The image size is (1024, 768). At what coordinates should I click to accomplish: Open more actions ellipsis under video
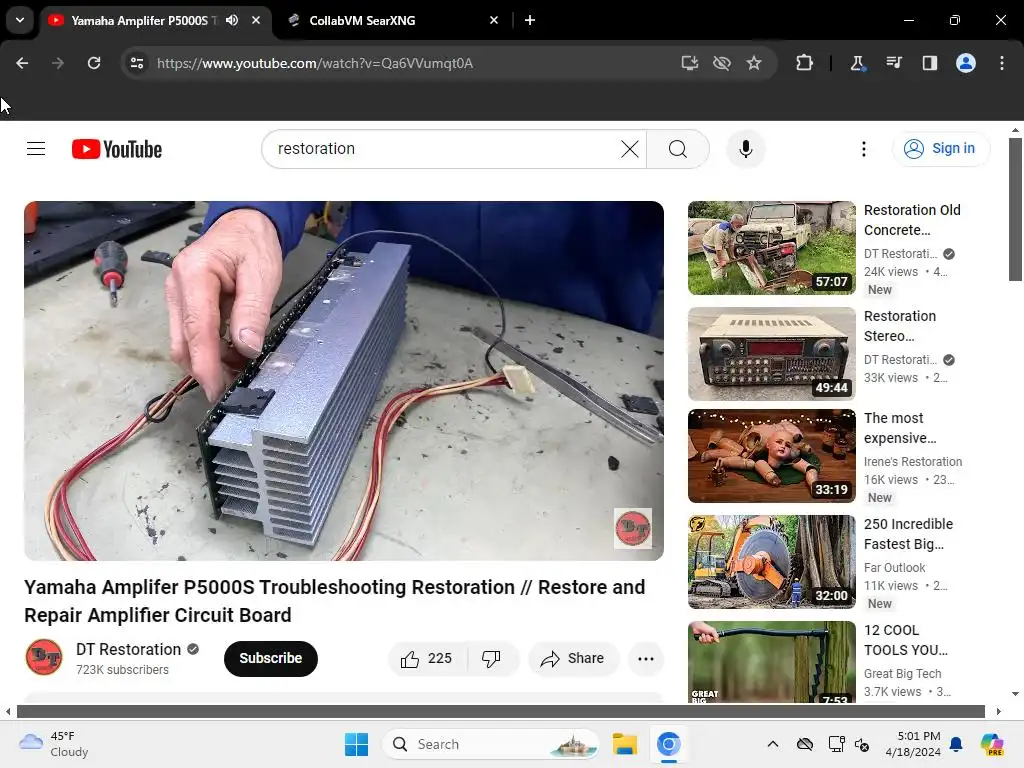pos(646,658)
